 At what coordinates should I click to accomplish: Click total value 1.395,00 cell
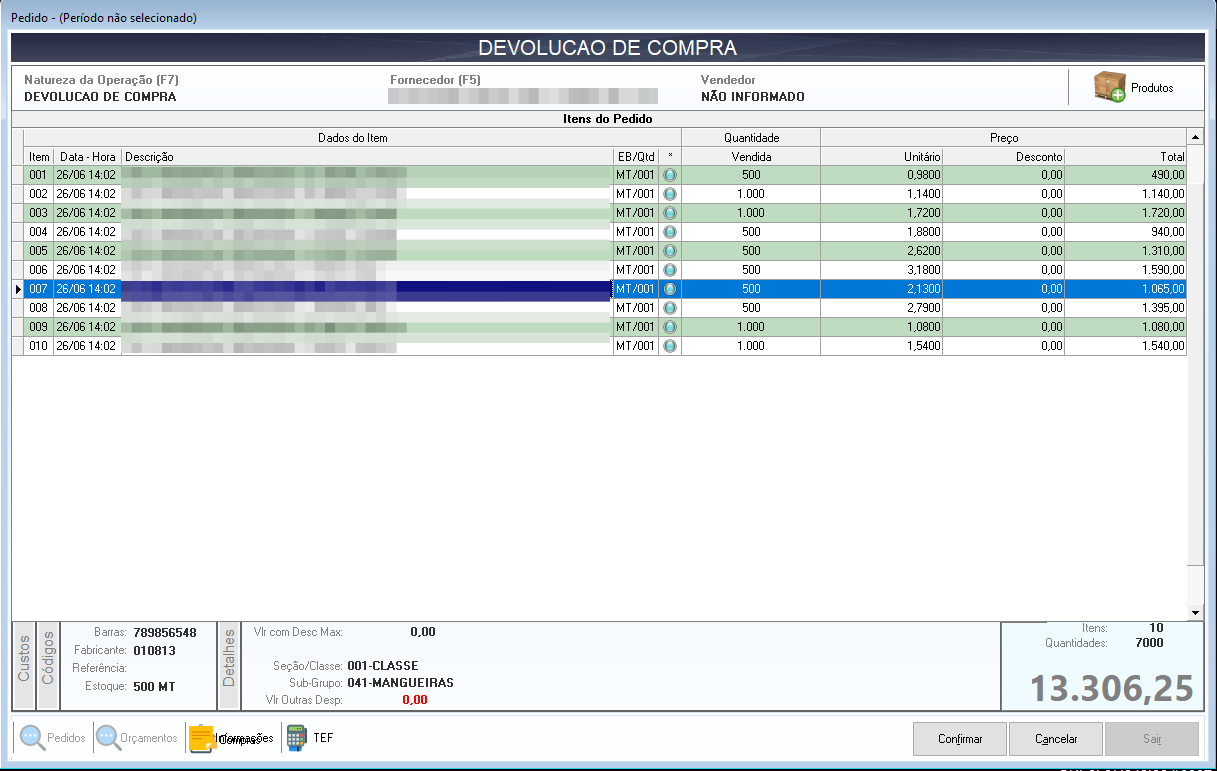point(1126,307)
